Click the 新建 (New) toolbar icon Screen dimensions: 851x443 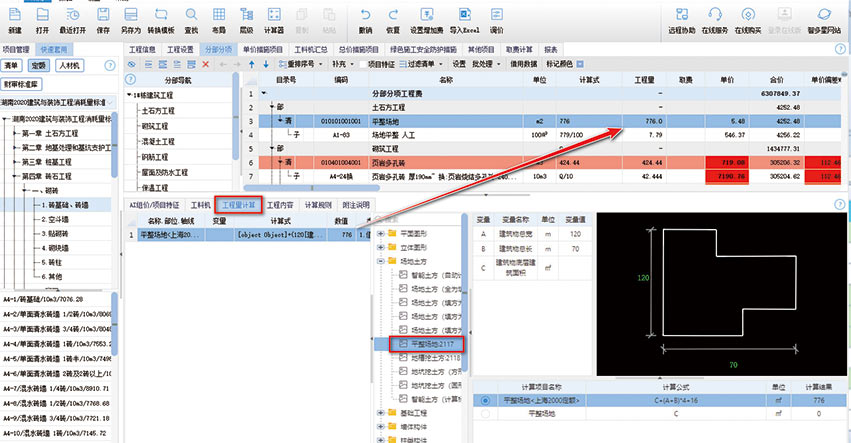[x=16, y=17]
